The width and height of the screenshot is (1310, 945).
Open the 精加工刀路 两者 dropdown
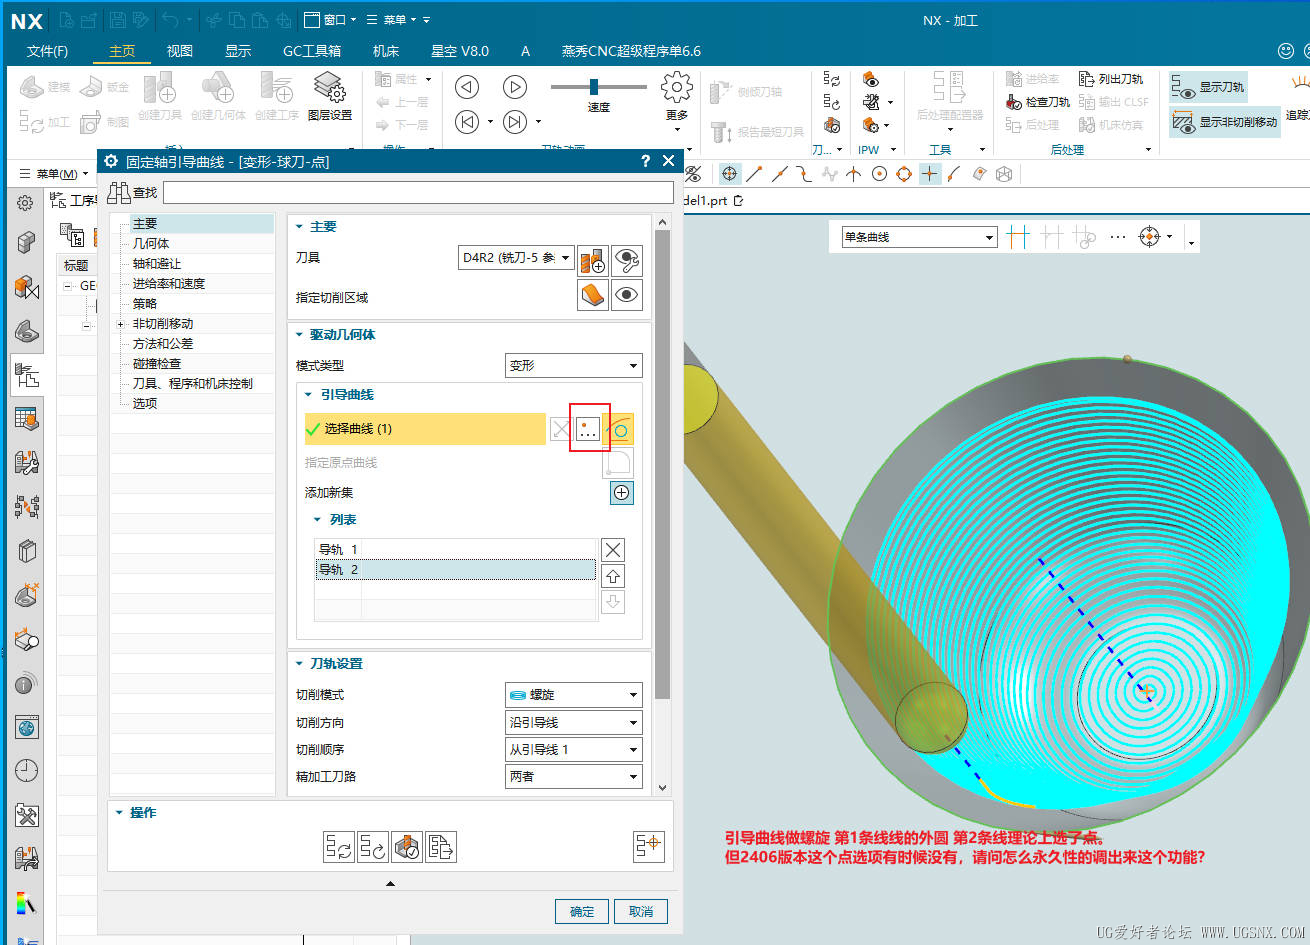(574, 776)
